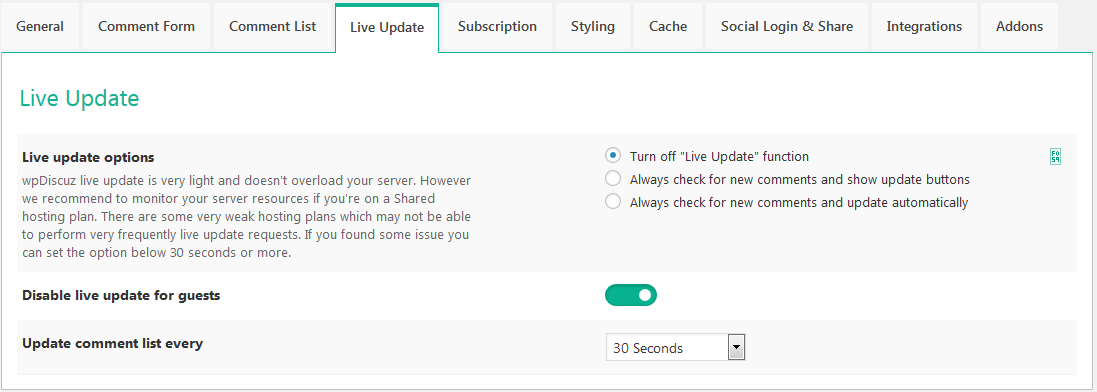The width and height of the screenshot is (1097, 392).
Task: Toggle Disable live update for guests switch
Action: (631, 295)
